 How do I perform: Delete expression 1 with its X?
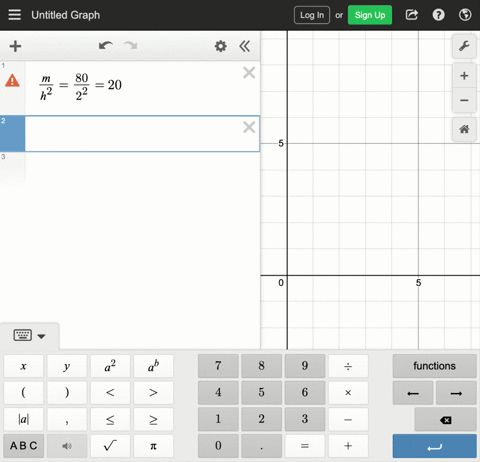click(x=249, y=72)
